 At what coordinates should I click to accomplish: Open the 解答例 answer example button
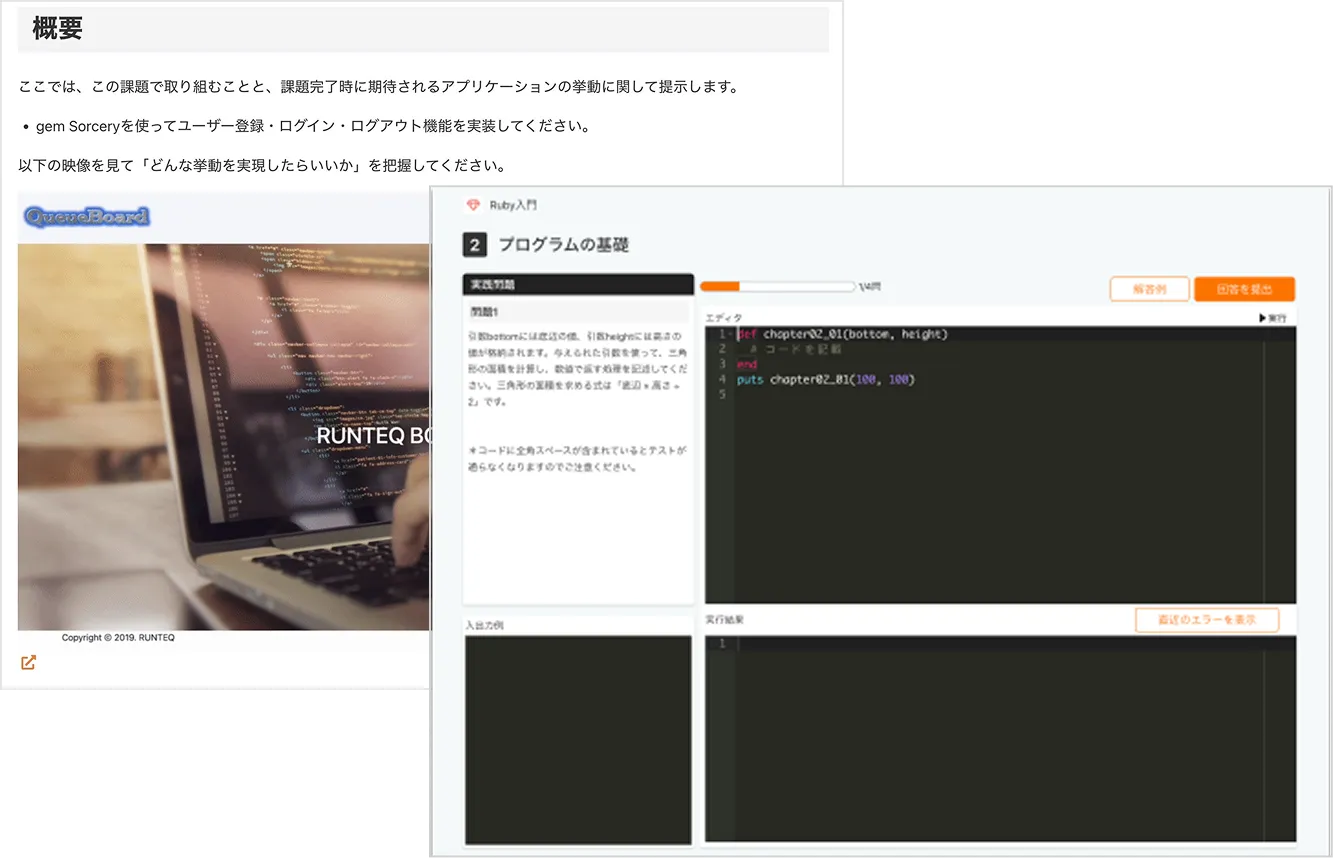[x=1149, y=288]
